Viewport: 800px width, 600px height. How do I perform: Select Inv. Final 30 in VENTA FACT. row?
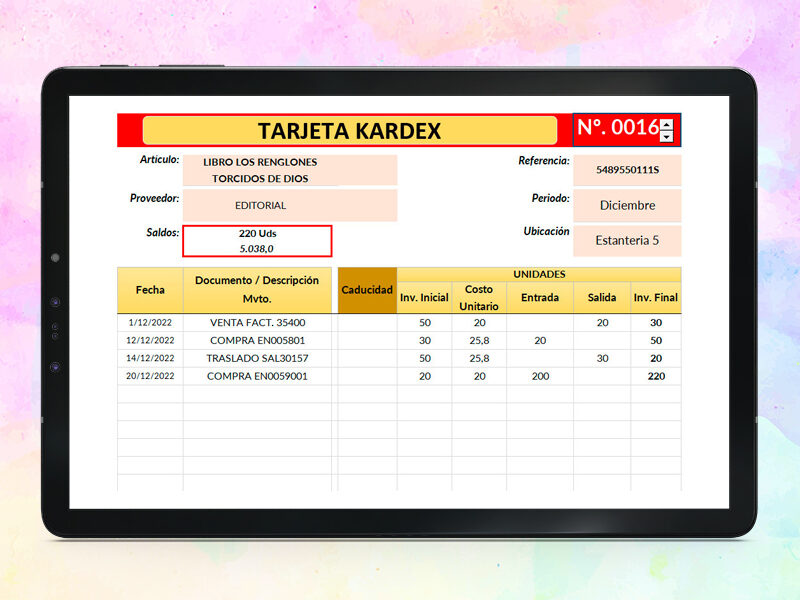(x=656, y=322)
